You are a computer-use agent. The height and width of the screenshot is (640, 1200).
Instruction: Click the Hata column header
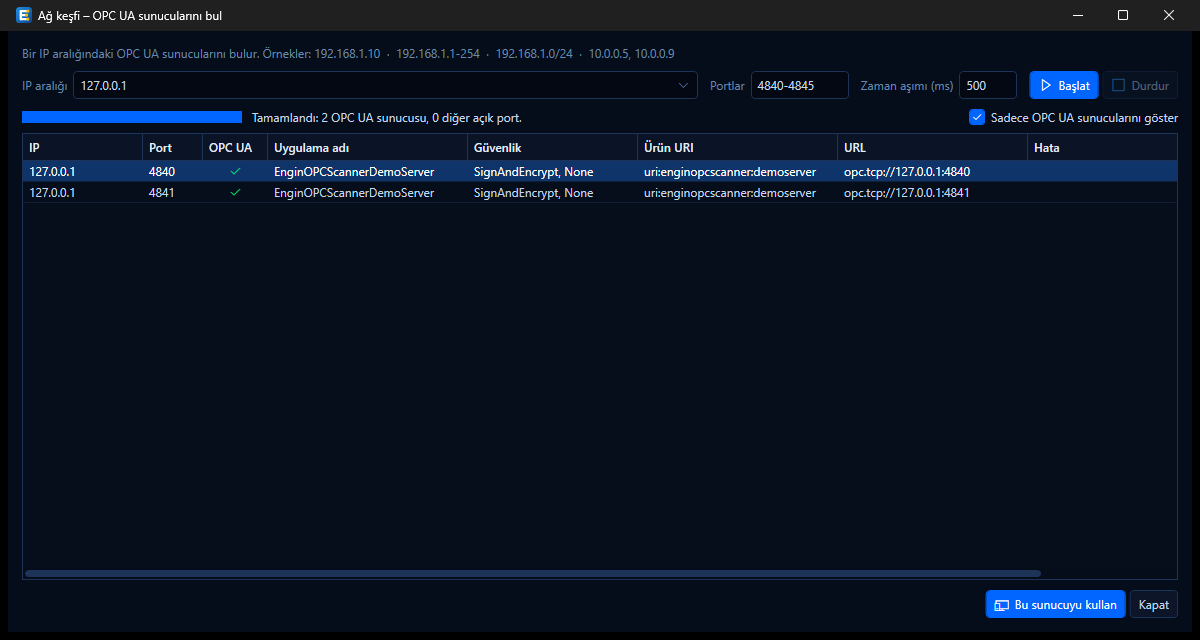[x=1102, y=148]
